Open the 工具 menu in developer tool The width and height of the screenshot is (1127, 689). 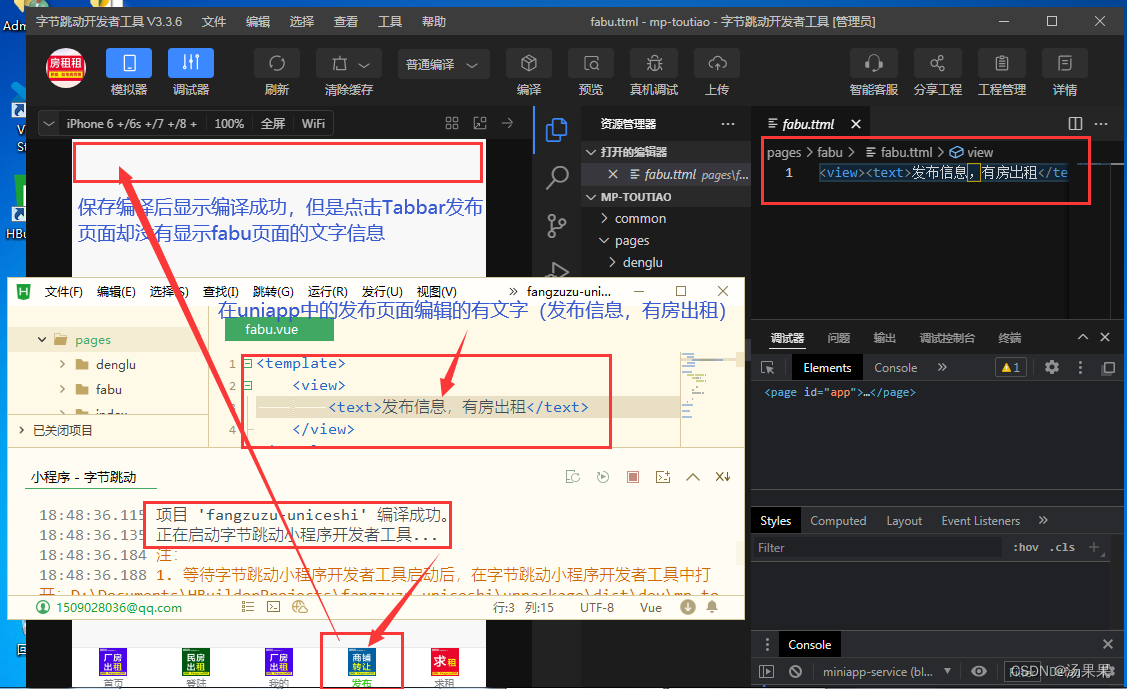(x=390, y=22)
